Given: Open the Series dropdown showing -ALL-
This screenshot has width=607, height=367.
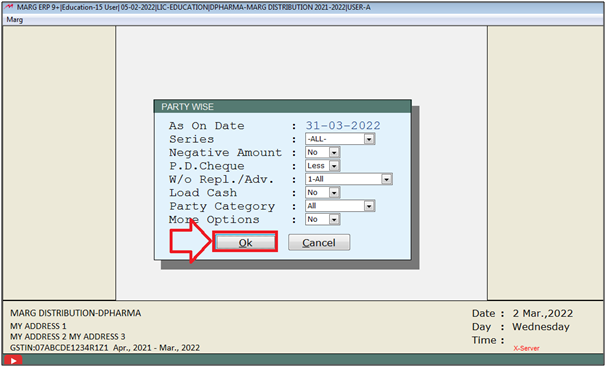Looking at the screenshot, I should 340,139.
